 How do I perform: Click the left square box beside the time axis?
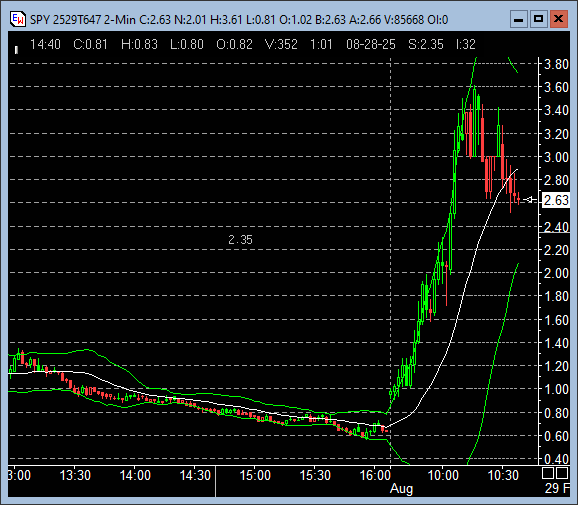pos(548,473)
